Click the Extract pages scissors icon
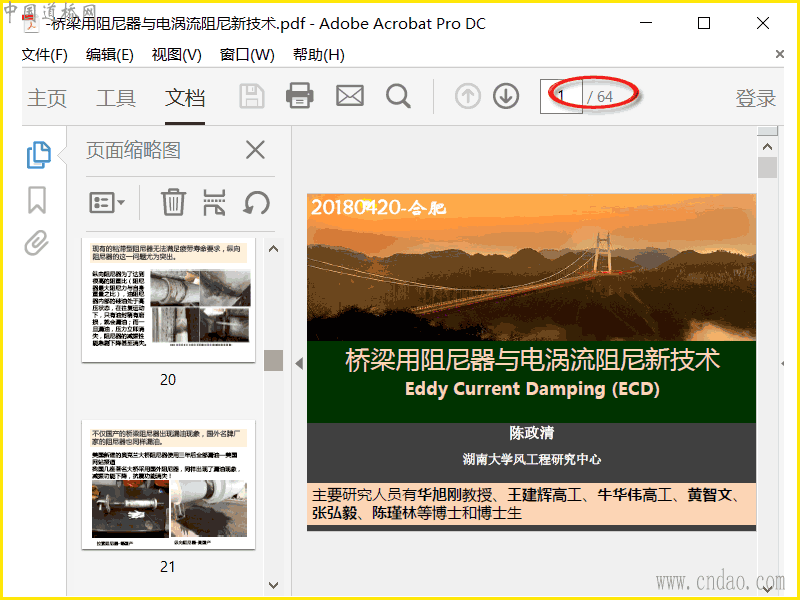Image resolution: width=800 pixels, height=600 pixels. click(214, 203)
